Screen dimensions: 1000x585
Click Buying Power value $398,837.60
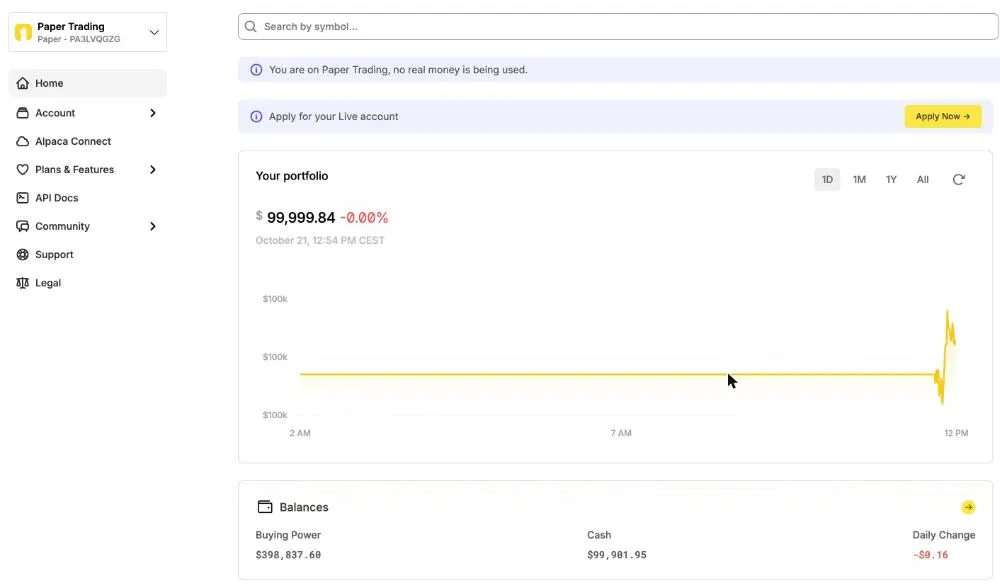click(x=288, y=555)
